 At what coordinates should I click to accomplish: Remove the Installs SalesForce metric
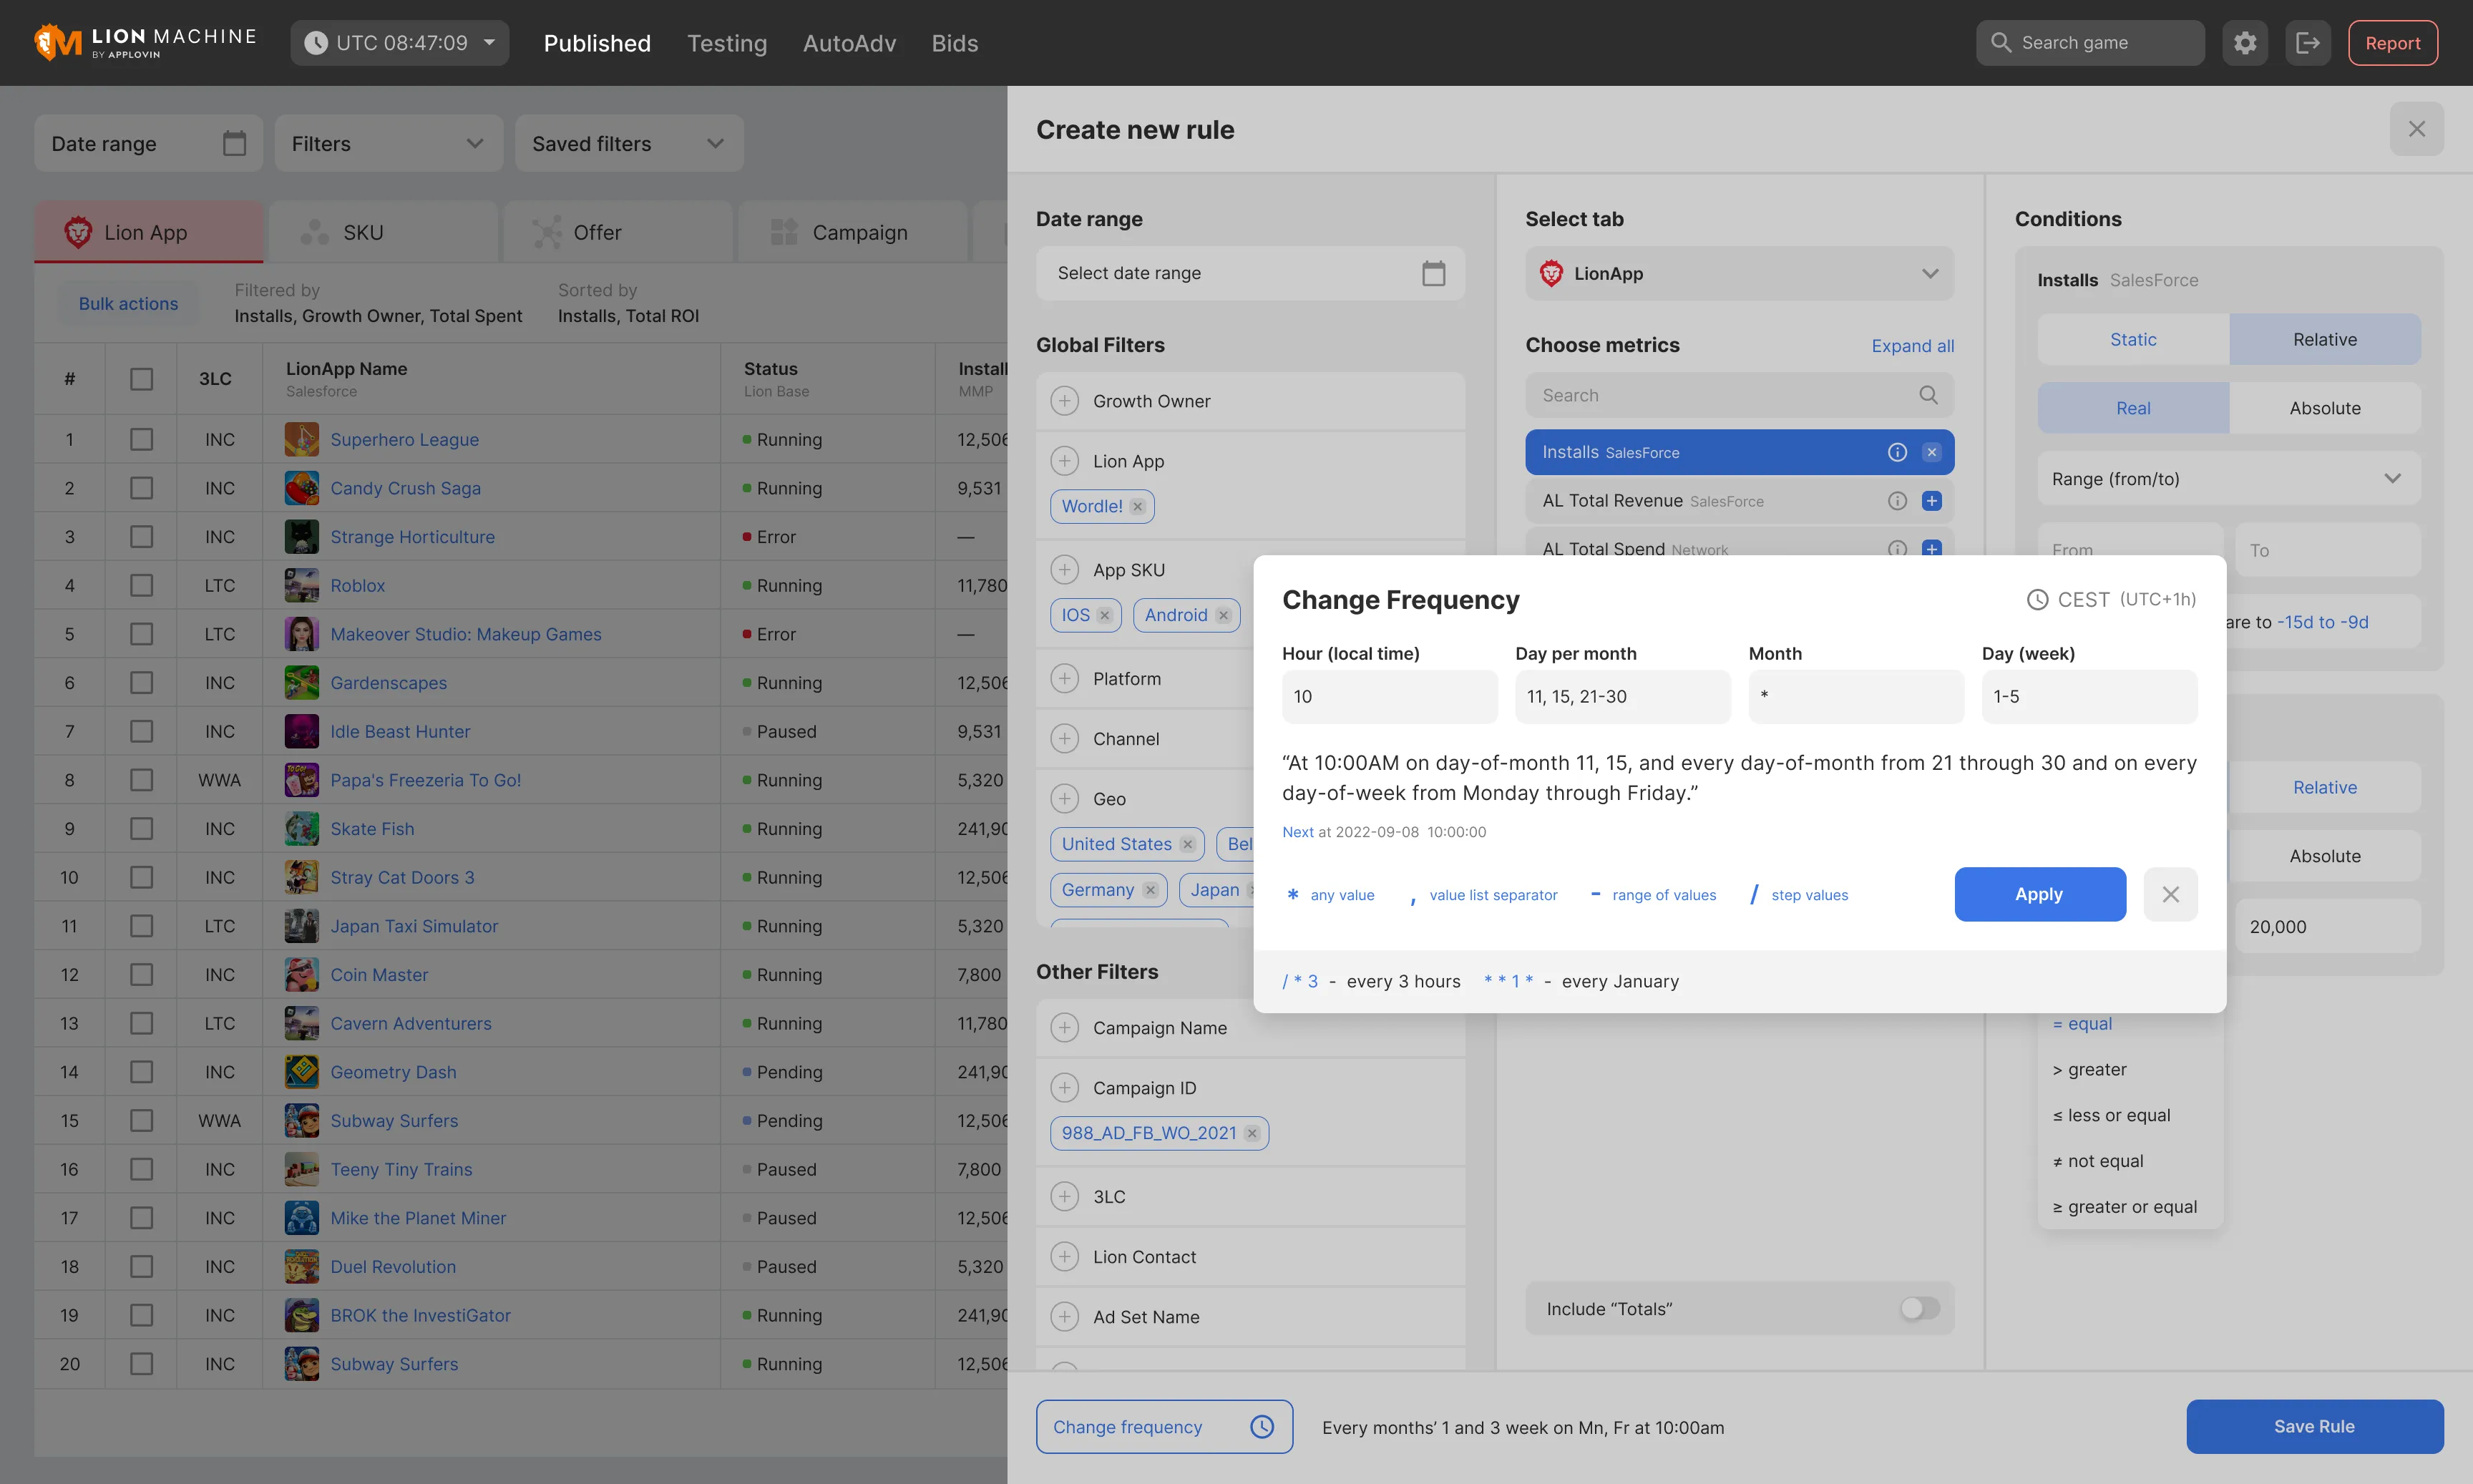1932,452
